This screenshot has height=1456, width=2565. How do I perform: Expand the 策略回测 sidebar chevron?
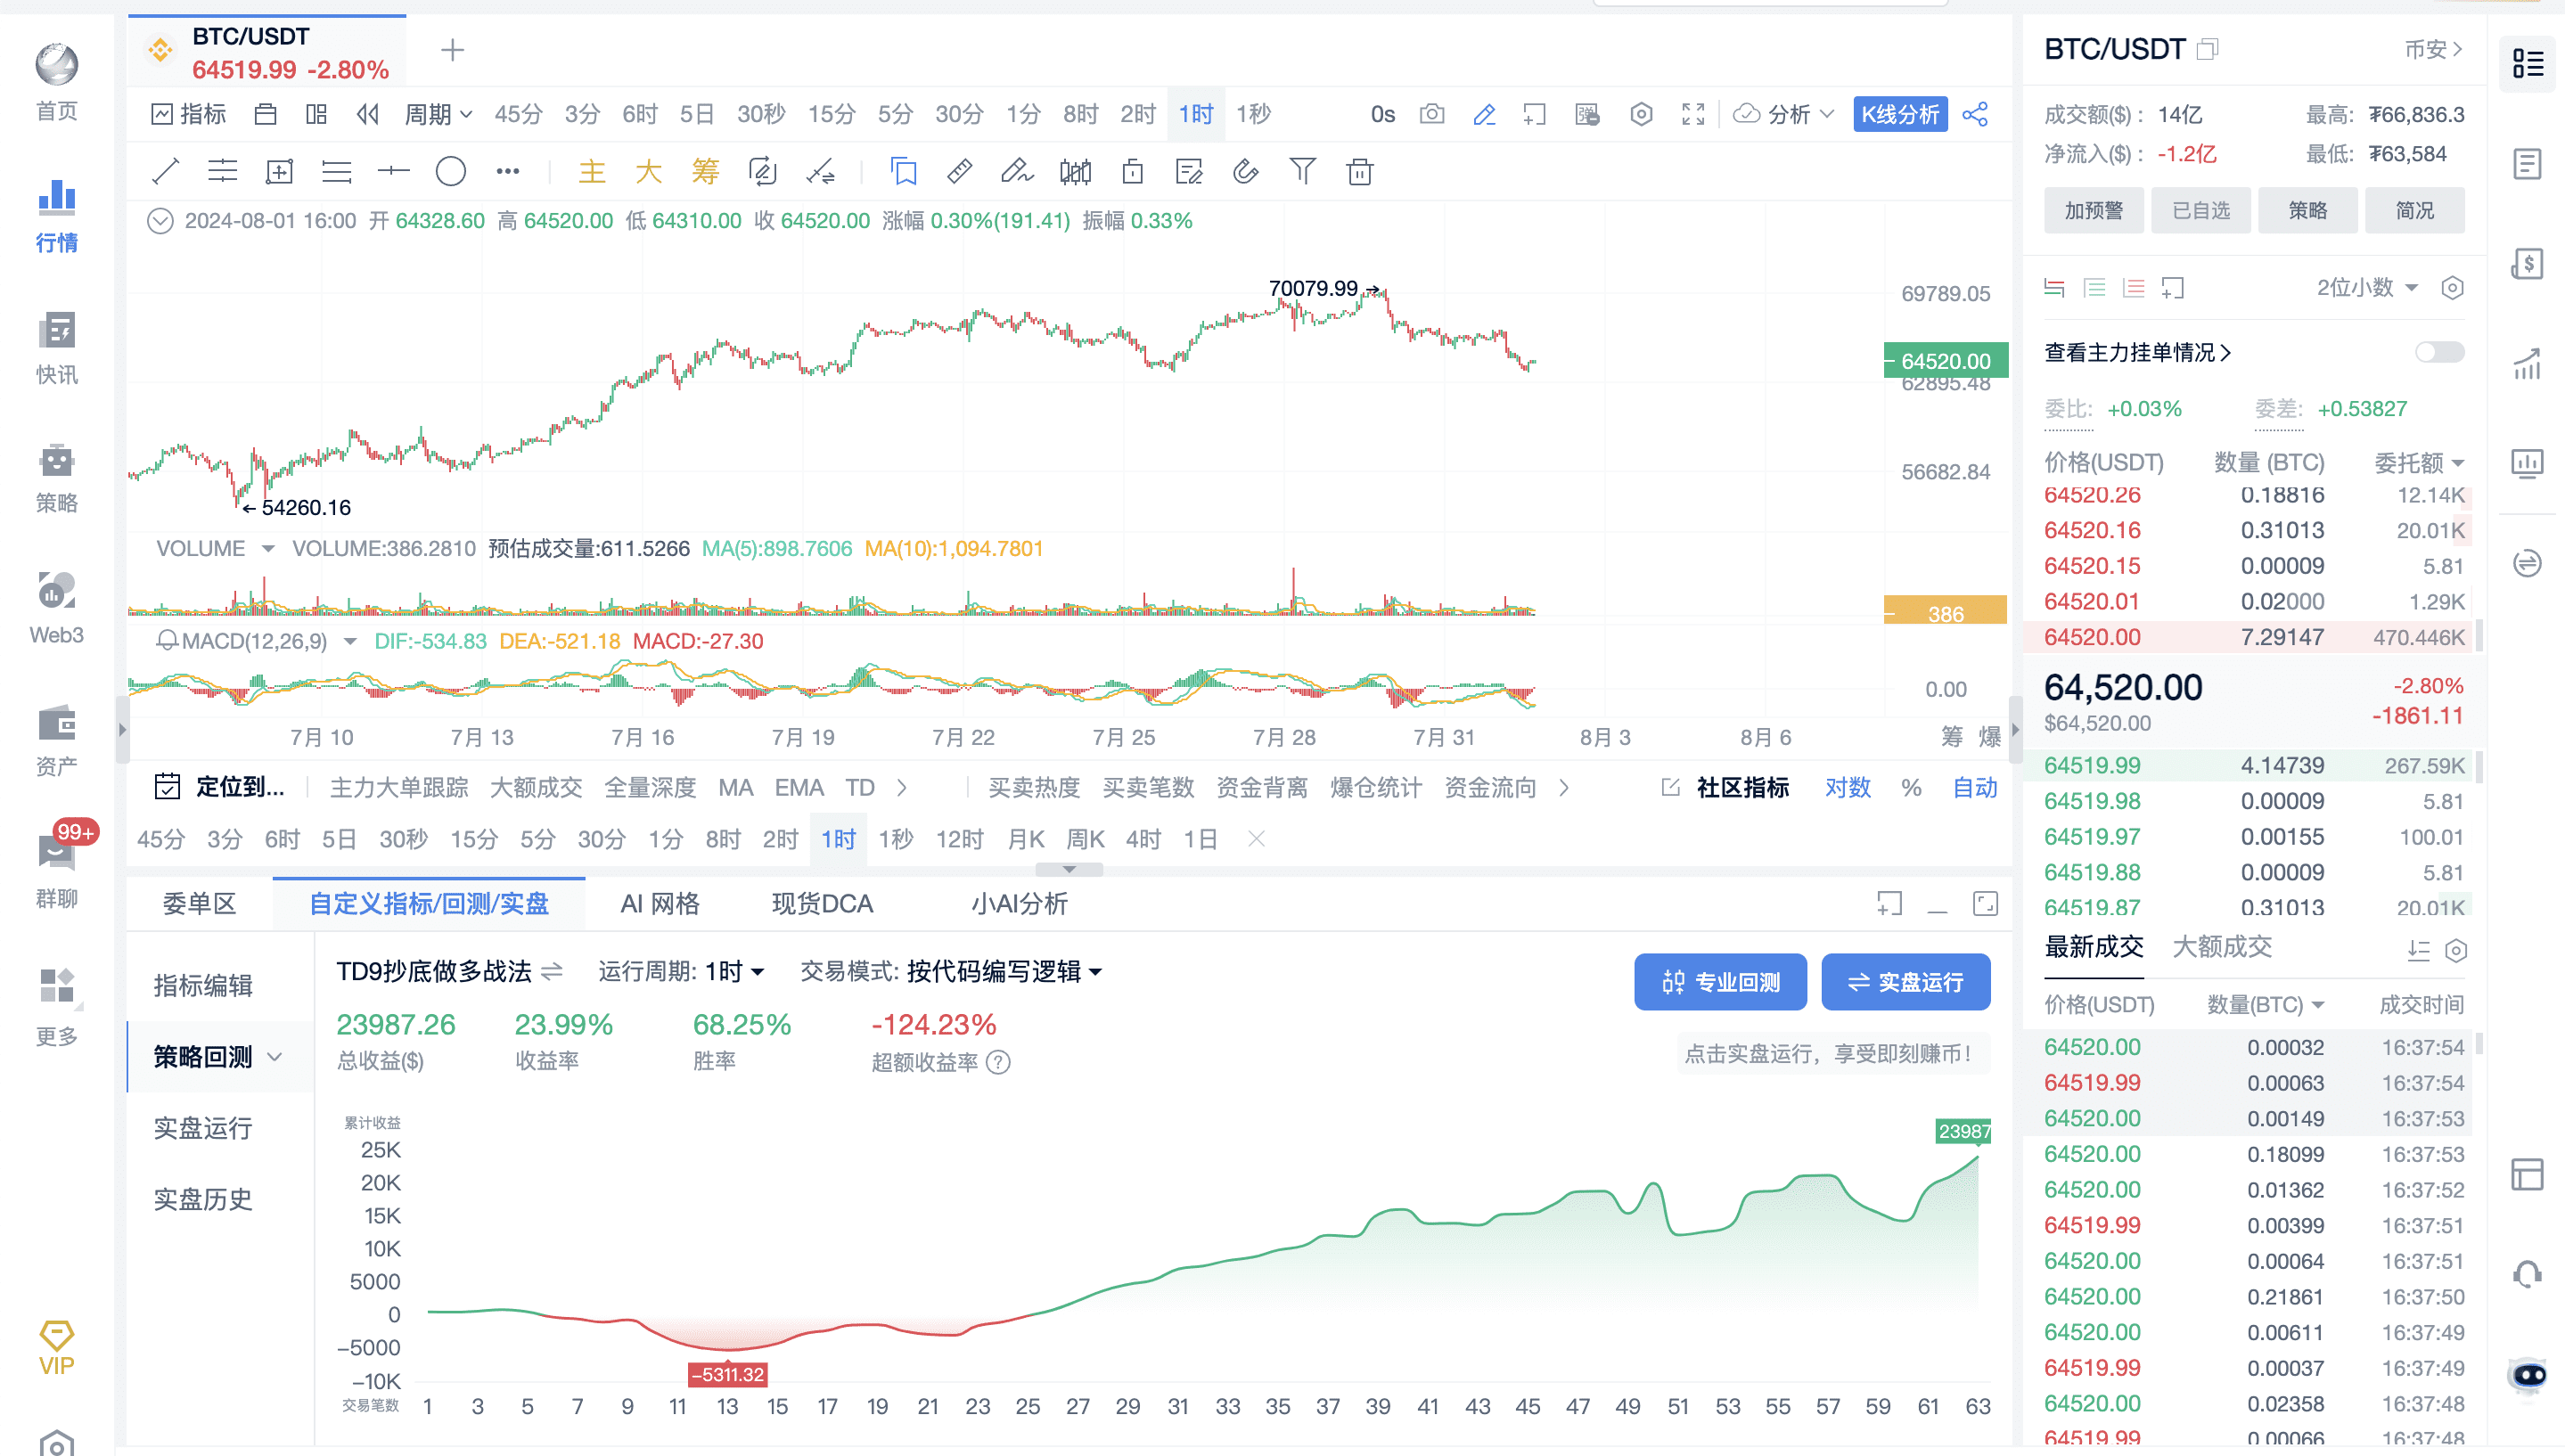tap(275, 1057)
